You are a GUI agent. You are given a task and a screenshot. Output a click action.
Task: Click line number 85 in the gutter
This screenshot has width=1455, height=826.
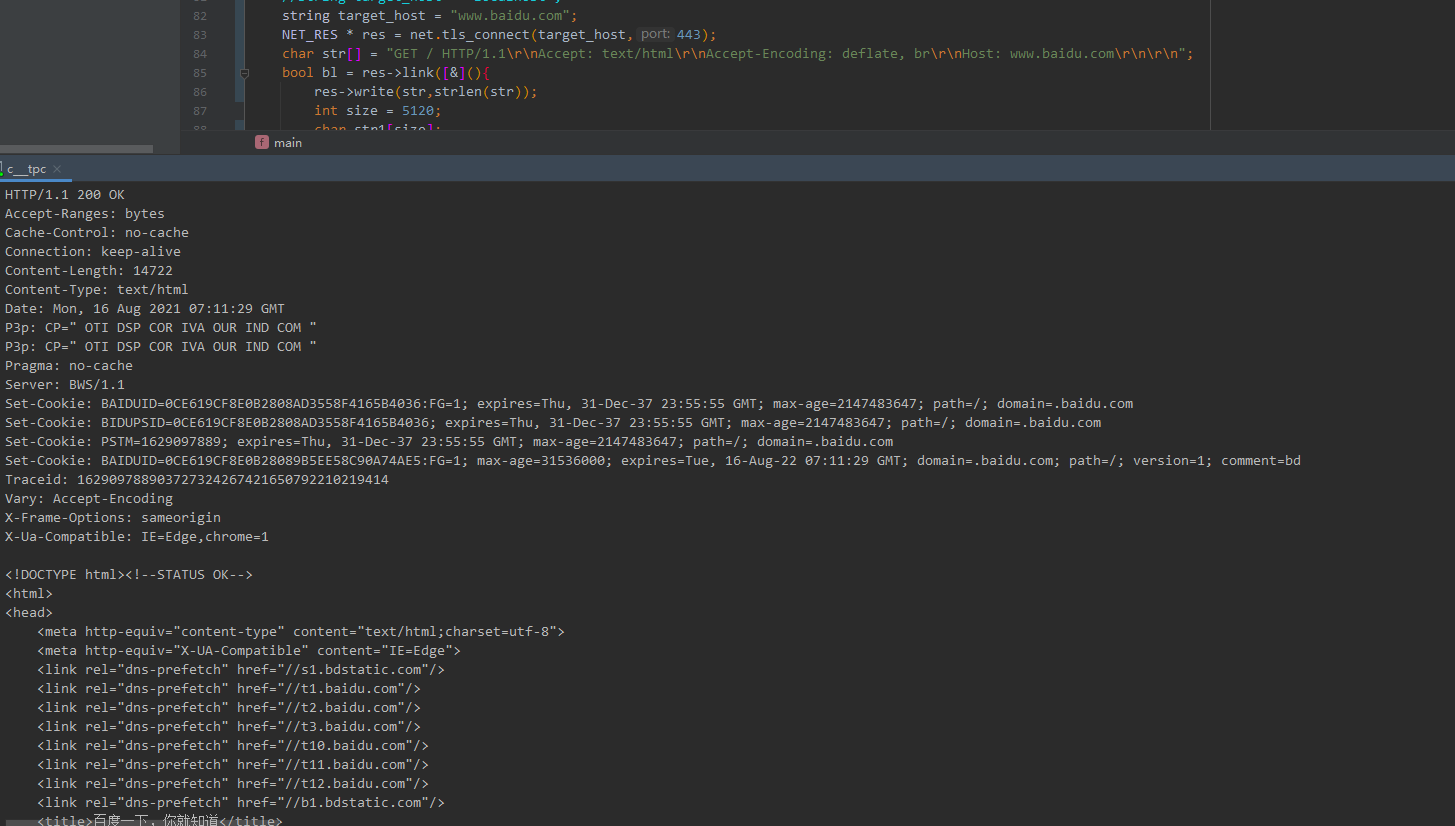pos(199,72)
